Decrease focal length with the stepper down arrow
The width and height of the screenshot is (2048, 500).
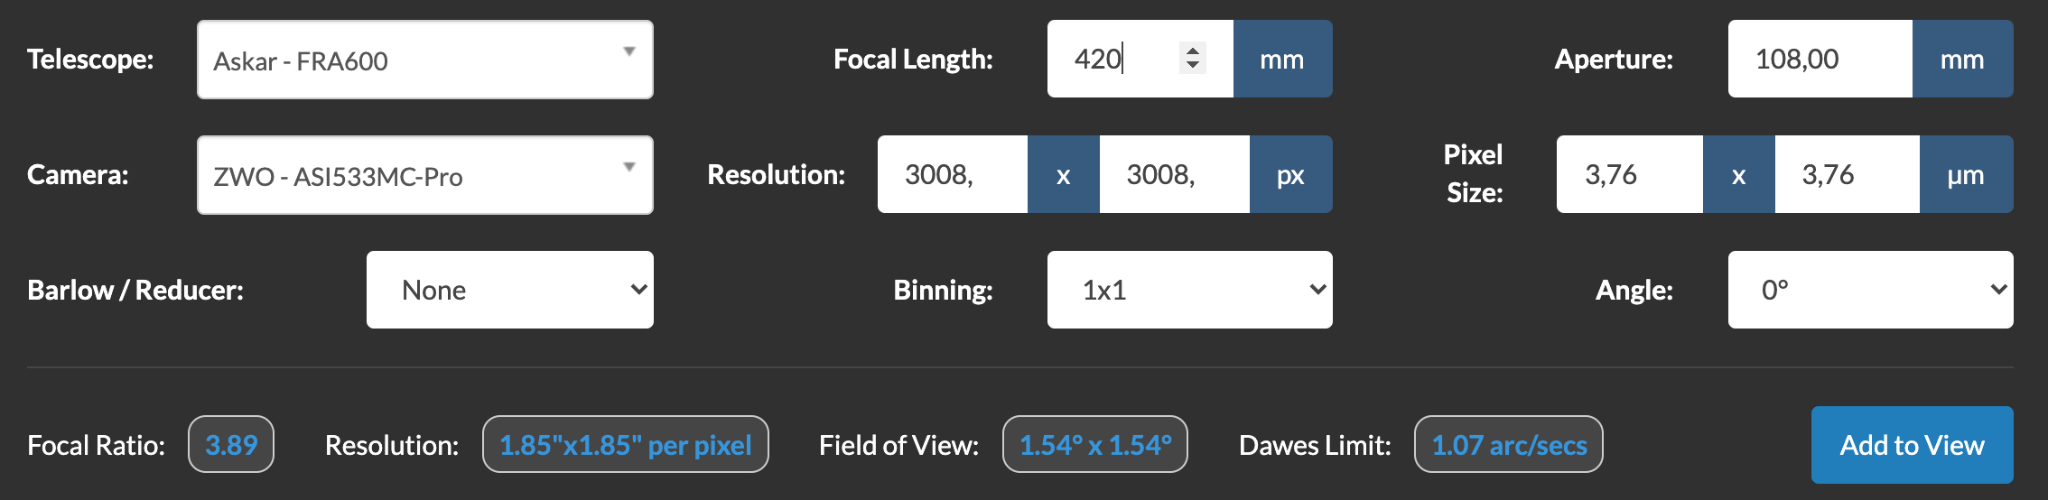pos(1192,66)
